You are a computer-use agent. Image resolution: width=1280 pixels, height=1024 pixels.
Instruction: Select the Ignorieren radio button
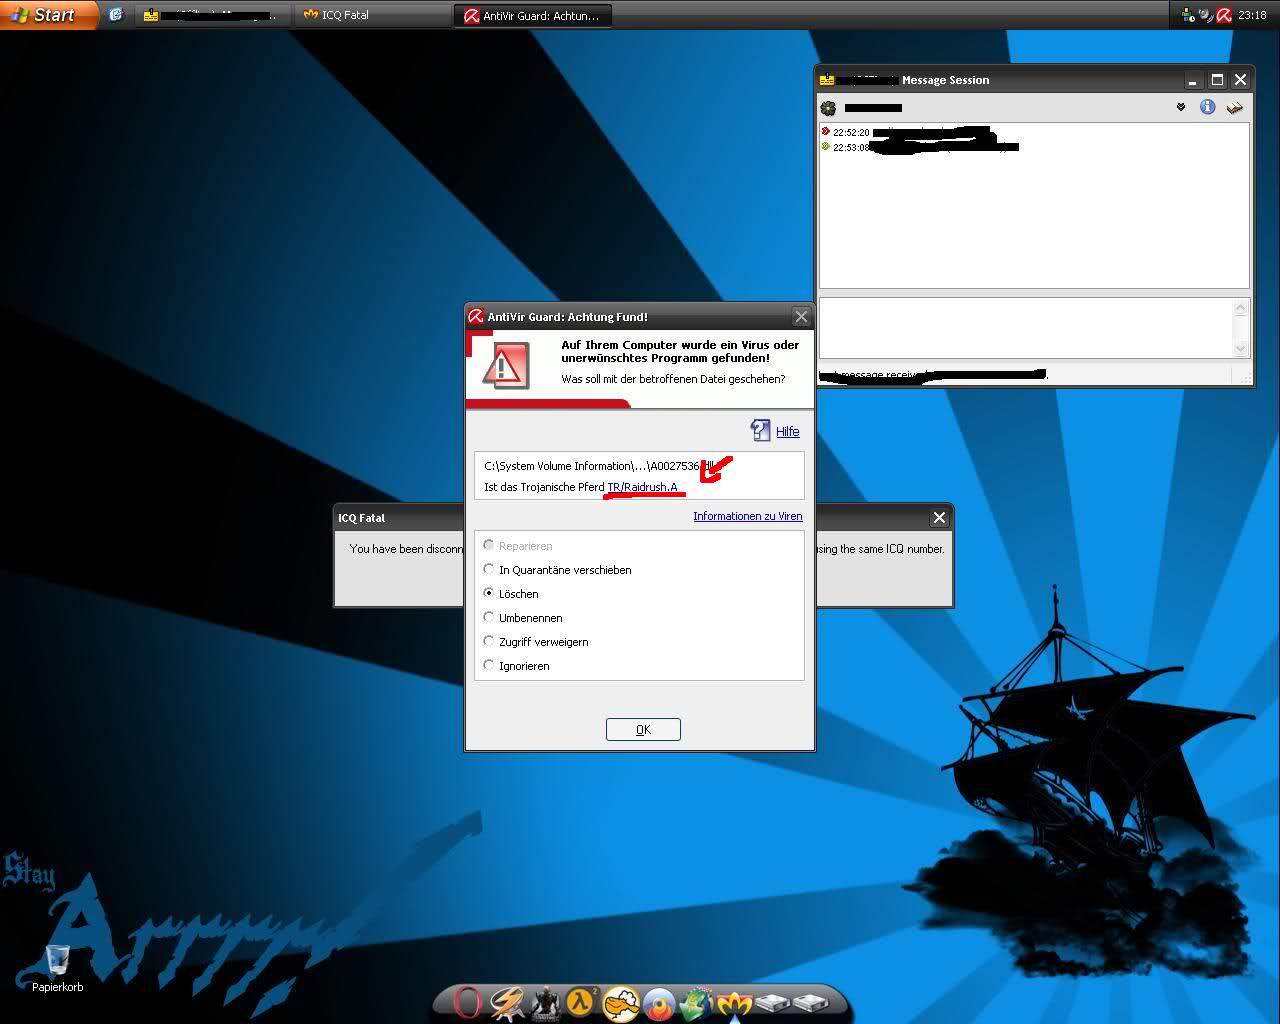point(488,665)
